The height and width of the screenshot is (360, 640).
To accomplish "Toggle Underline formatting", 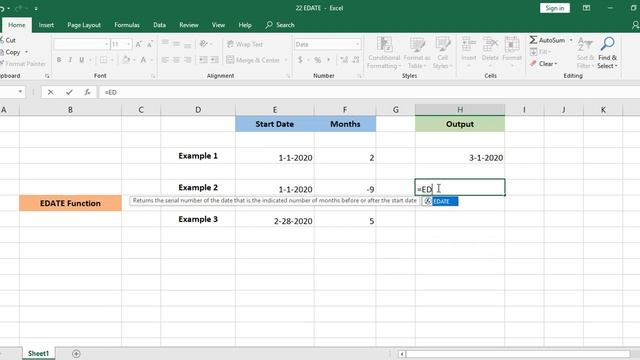I will [x=81, y=60].
